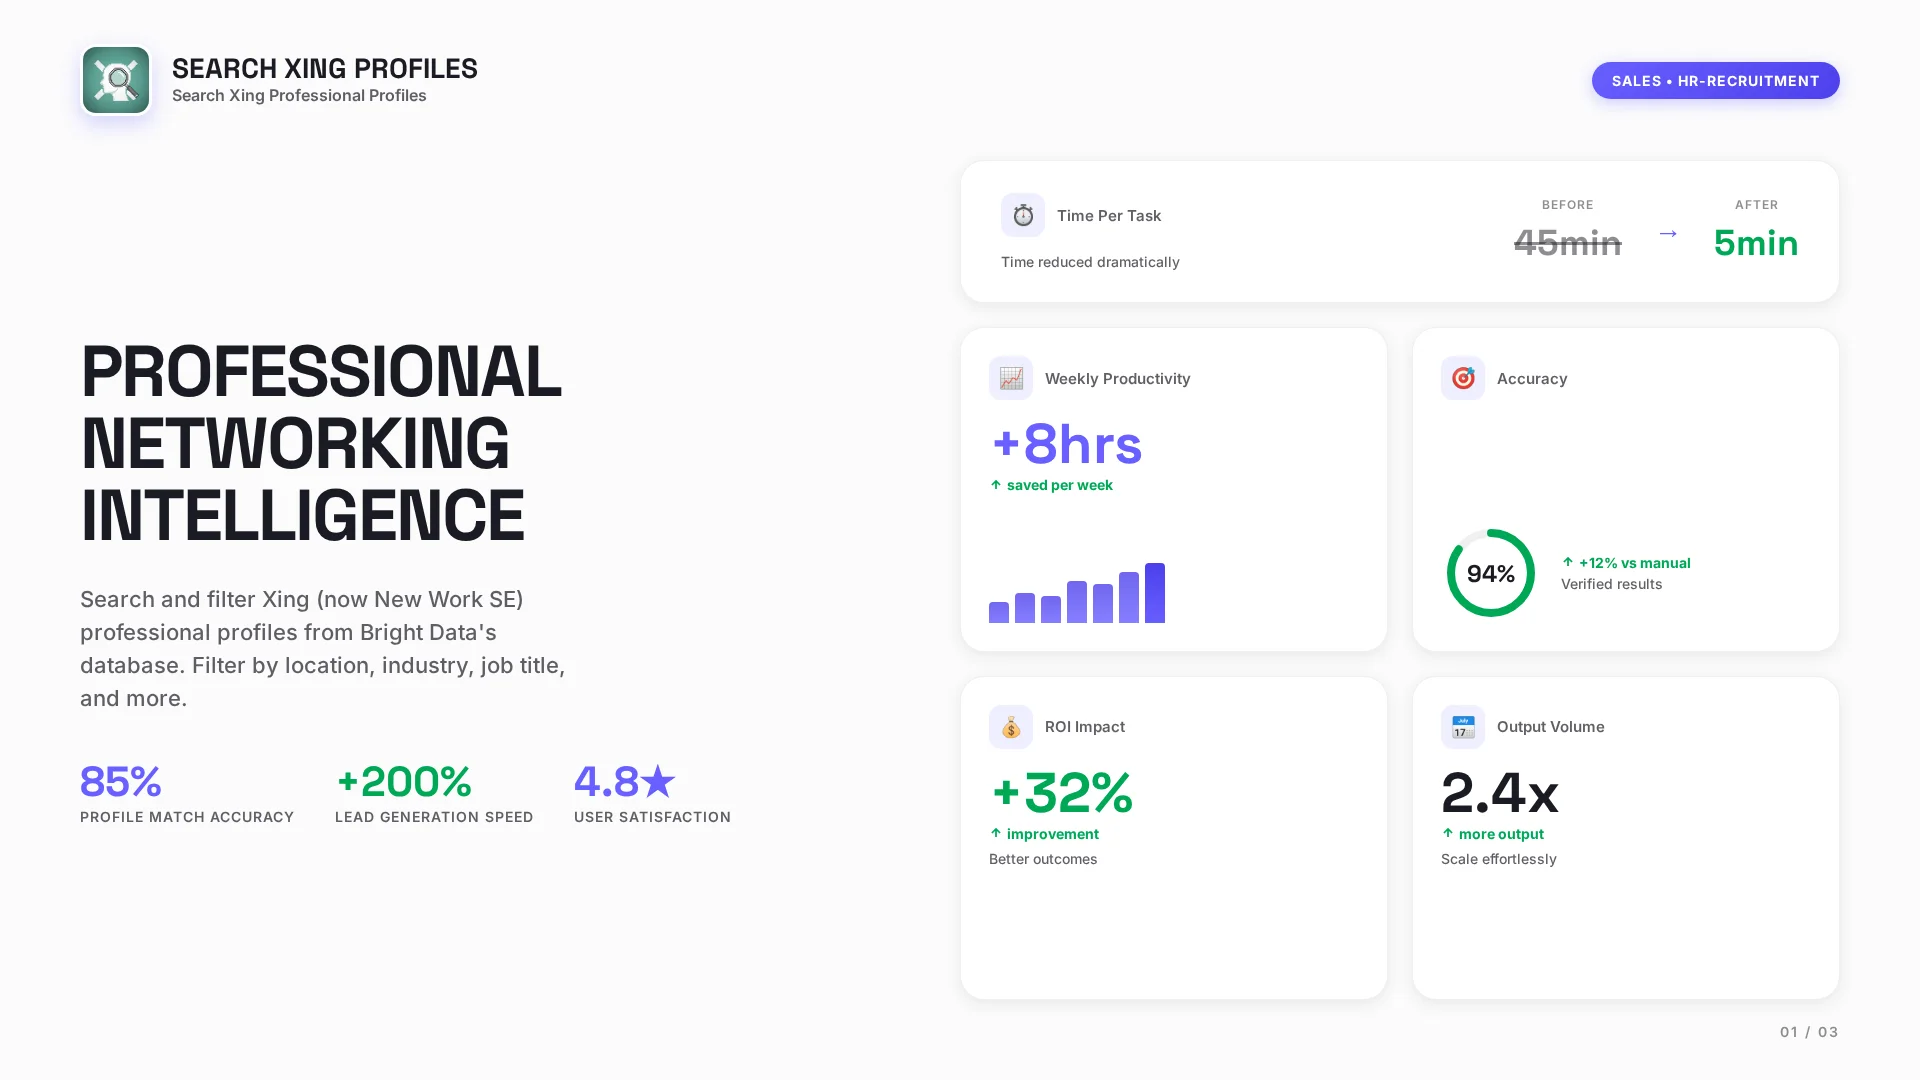
Task: Click the chart icon beside Weekly Productivity
Action: [1010, 378]
